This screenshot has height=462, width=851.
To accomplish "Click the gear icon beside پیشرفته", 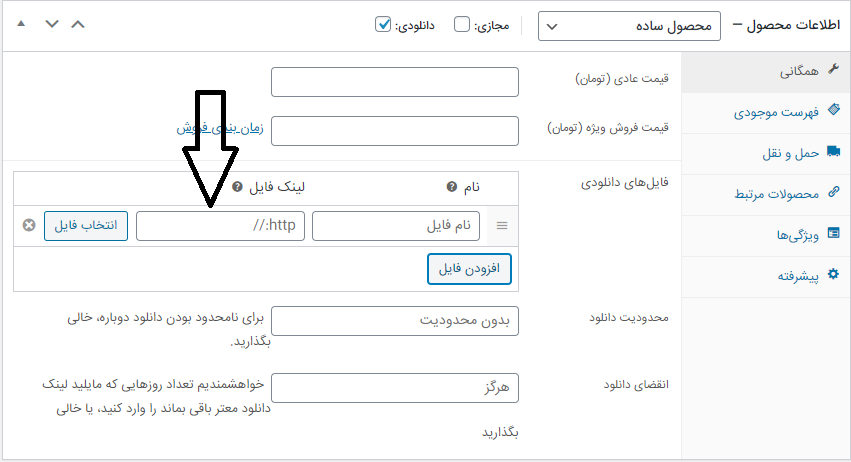I will [833, 274].
